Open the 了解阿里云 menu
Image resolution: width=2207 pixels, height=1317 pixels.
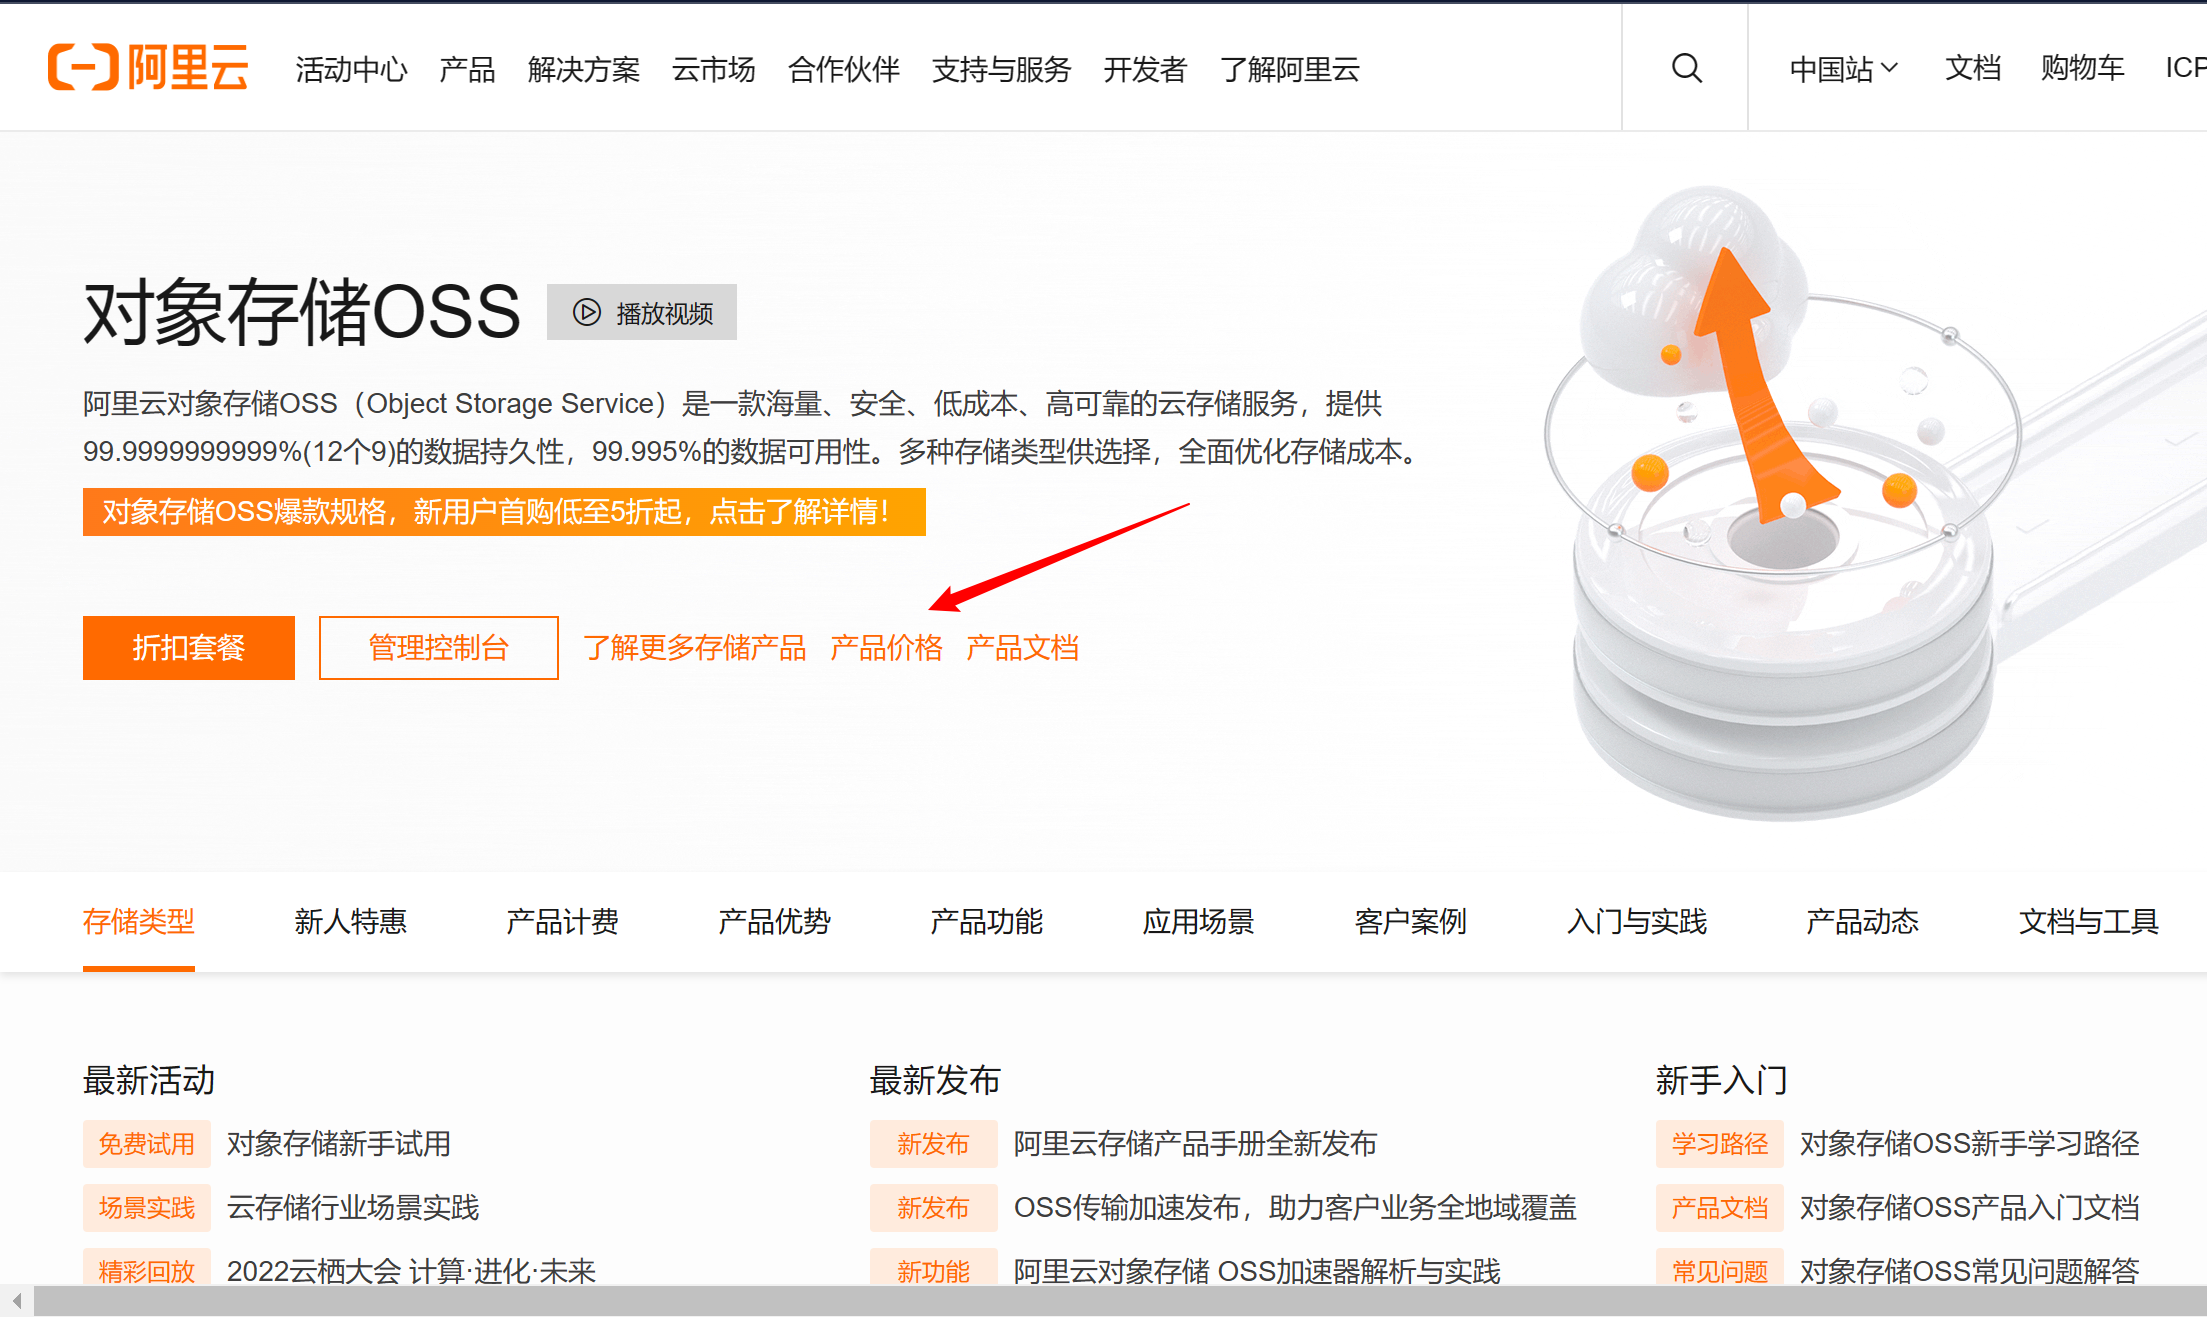click(1289, 70)
